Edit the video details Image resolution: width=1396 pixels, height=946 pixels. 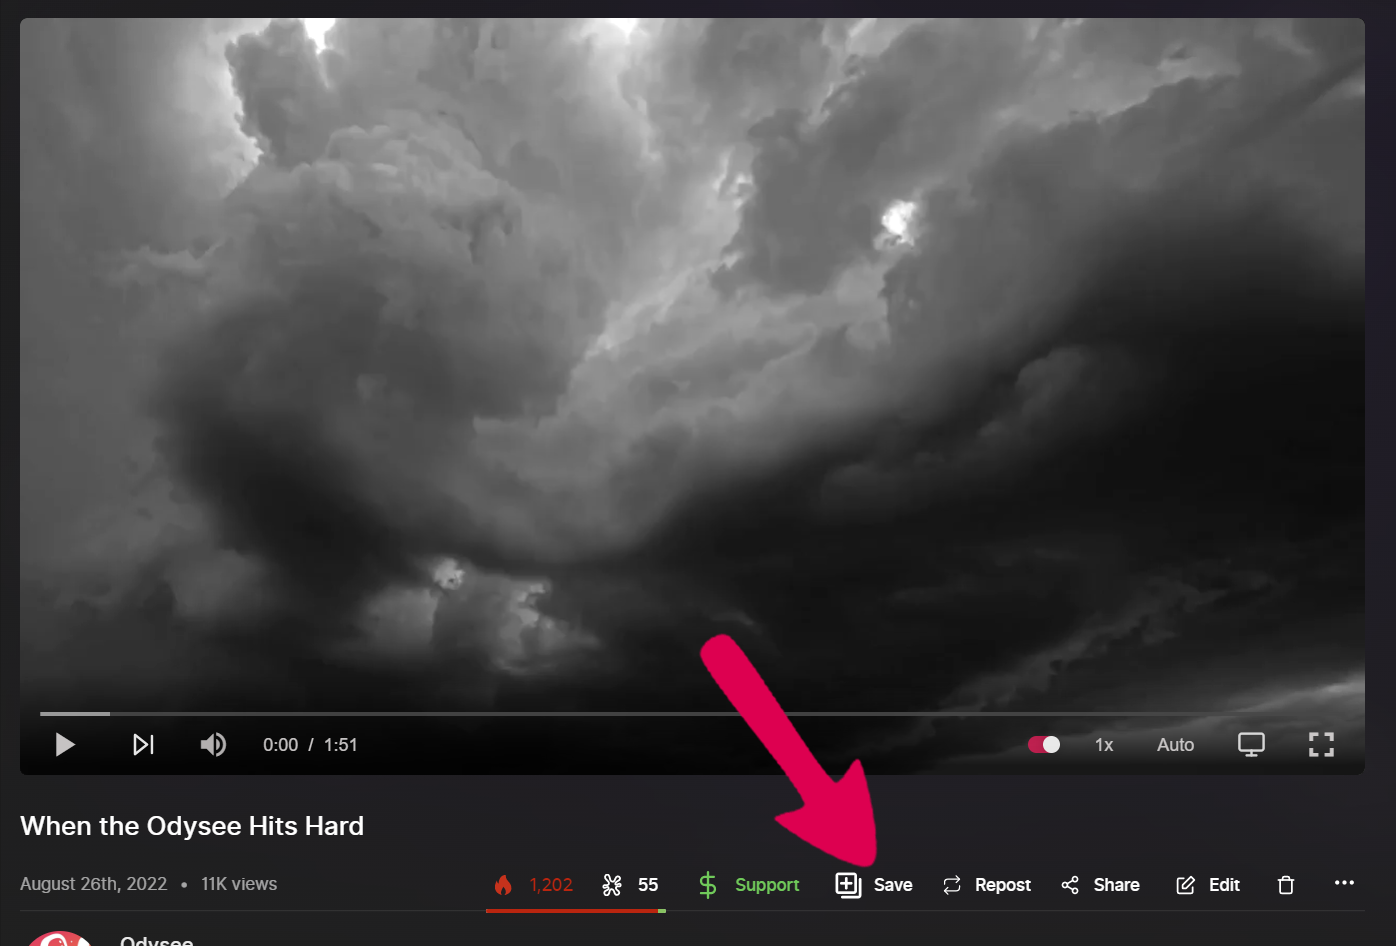point(1208,885)
